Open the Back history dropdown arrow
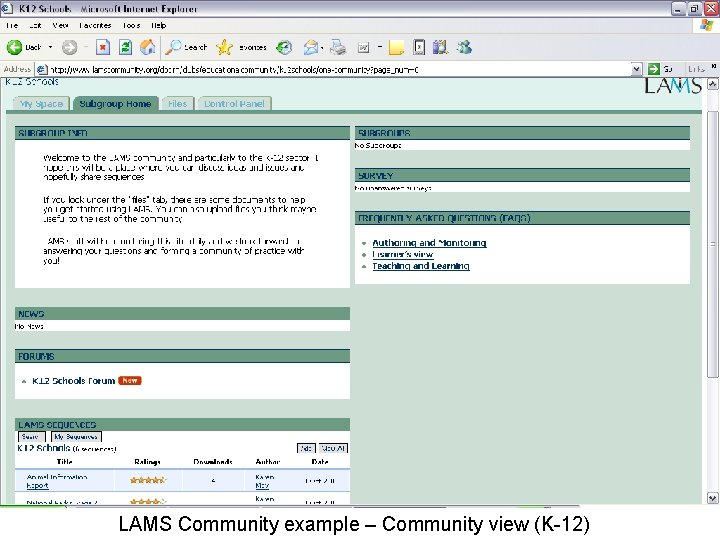 [x=51, y=47]
